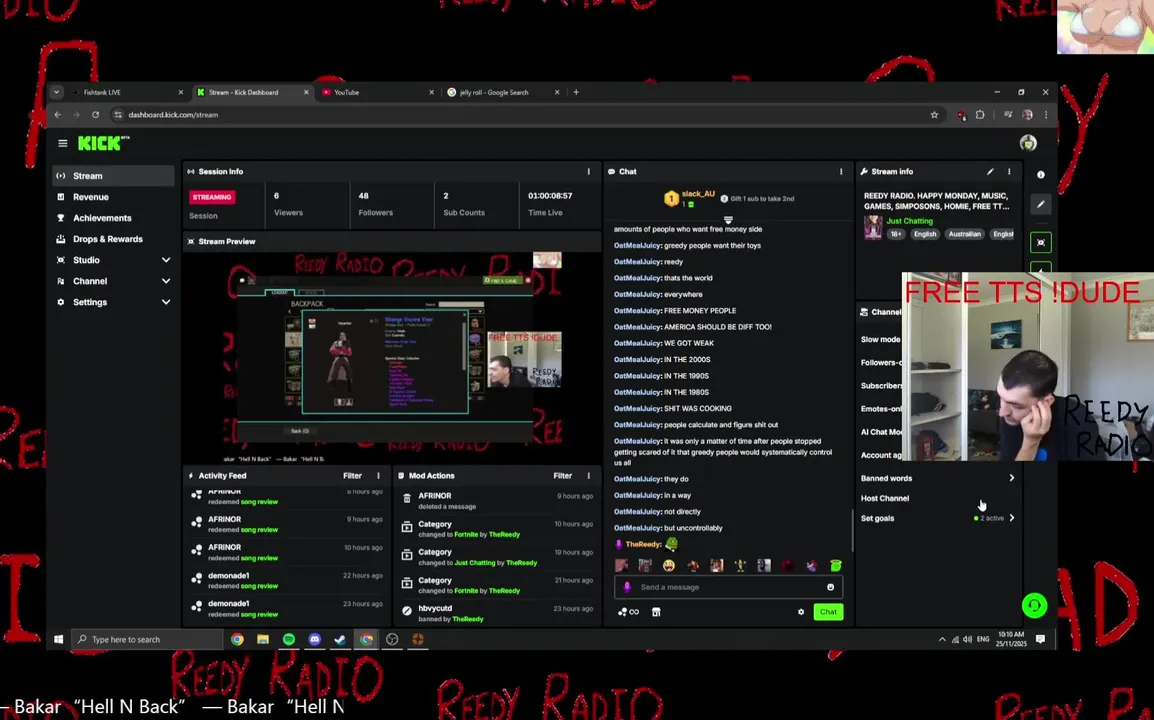Send message with green Chat button
Viewport: 1154px width, 720px height.
click(828, 612)
